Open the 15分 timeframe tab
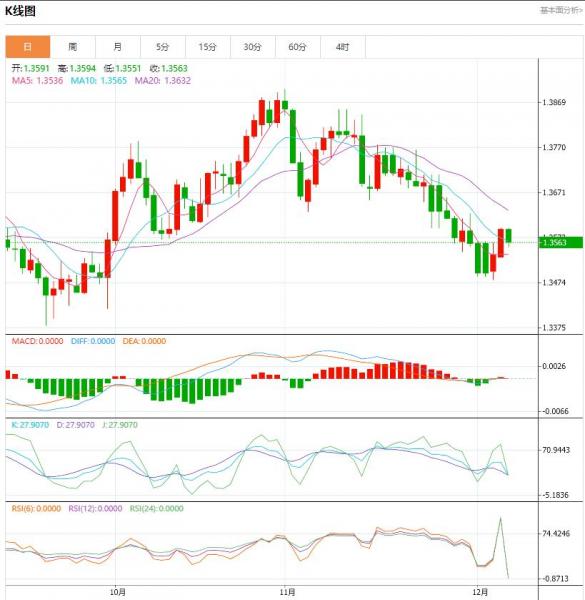Image resolution: width=585 pixels, height=600 pixels. [208, 47]
